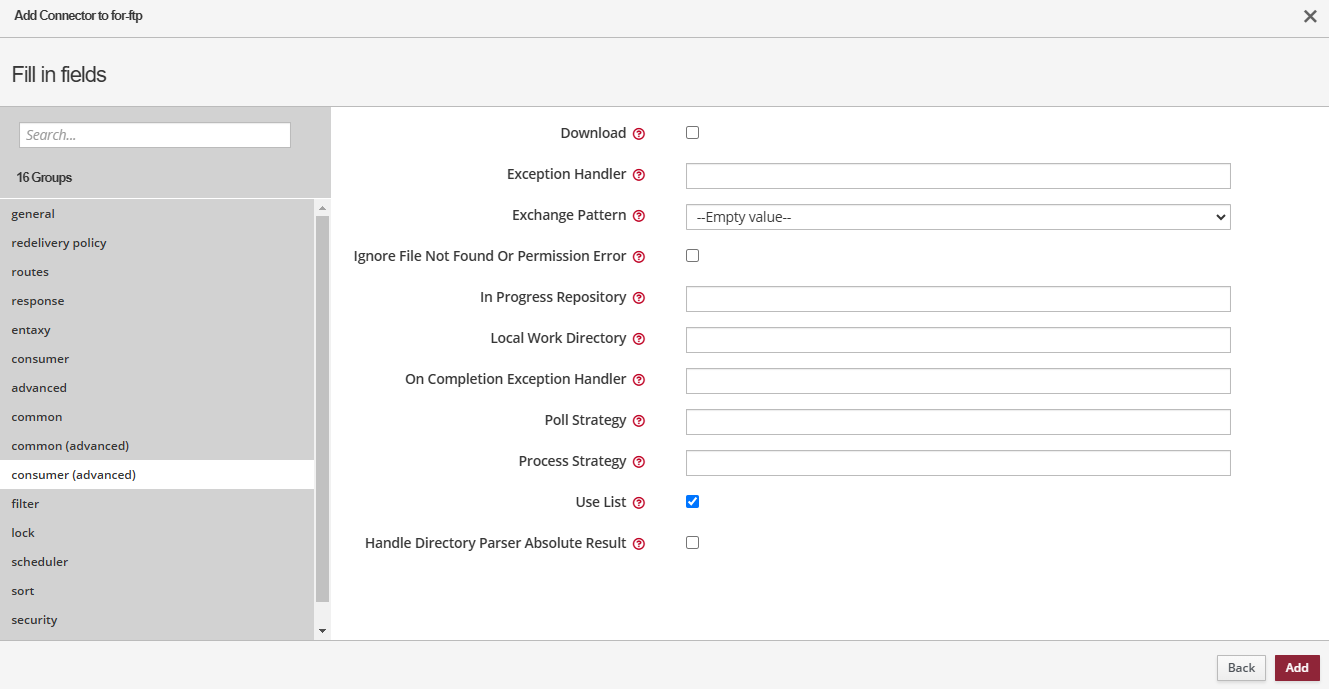Screen dimensions: 1329x689
Task: Enable the Download checkbox
Action: tap(692, 133)
